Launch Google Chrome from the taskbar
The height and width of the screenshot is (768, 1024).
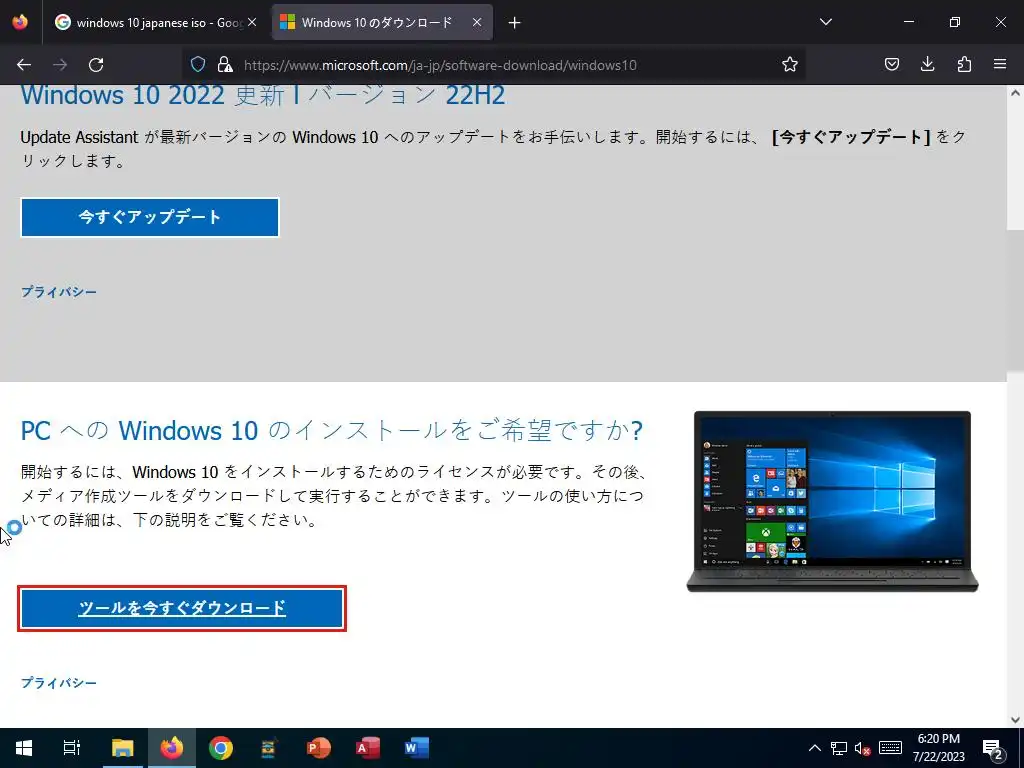[221, 748]
